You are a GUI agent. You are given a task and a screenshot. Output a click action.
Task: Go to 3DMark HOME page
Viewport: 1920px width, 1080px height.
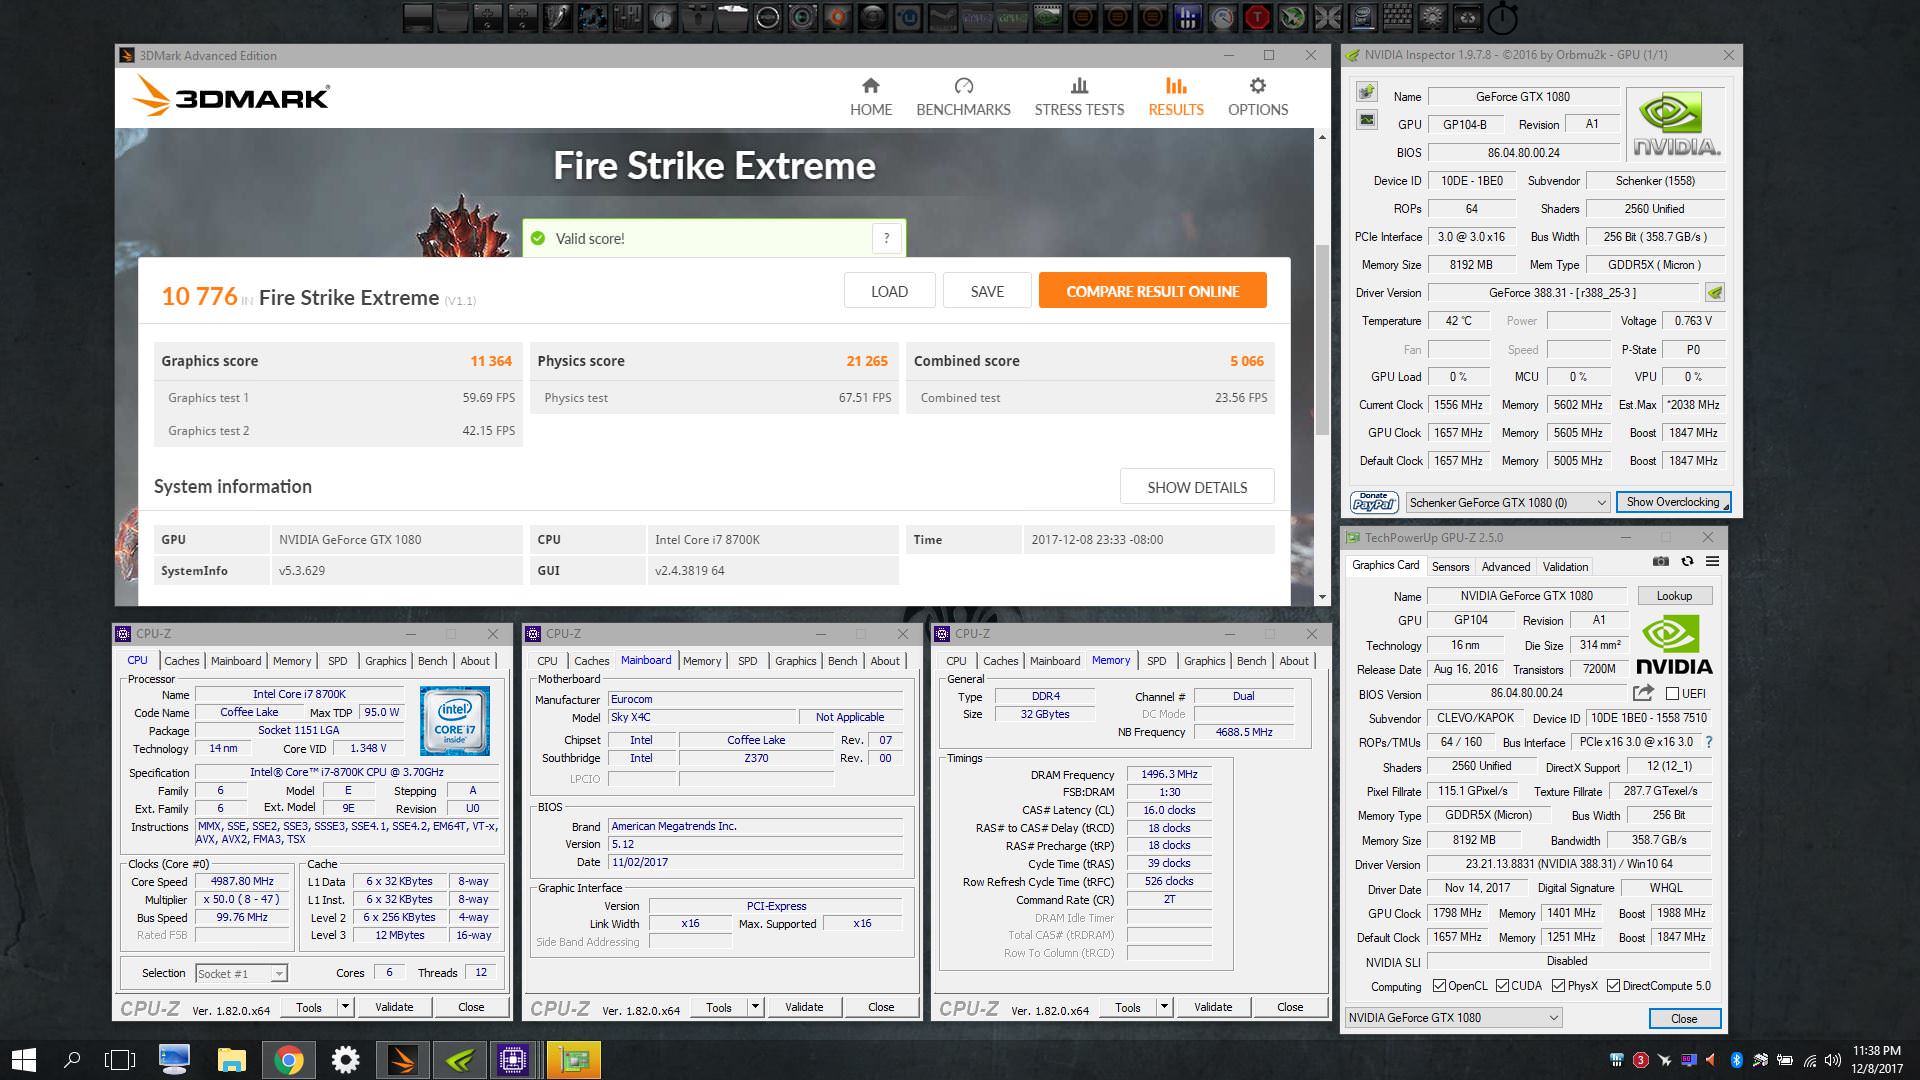click(871, 98)
